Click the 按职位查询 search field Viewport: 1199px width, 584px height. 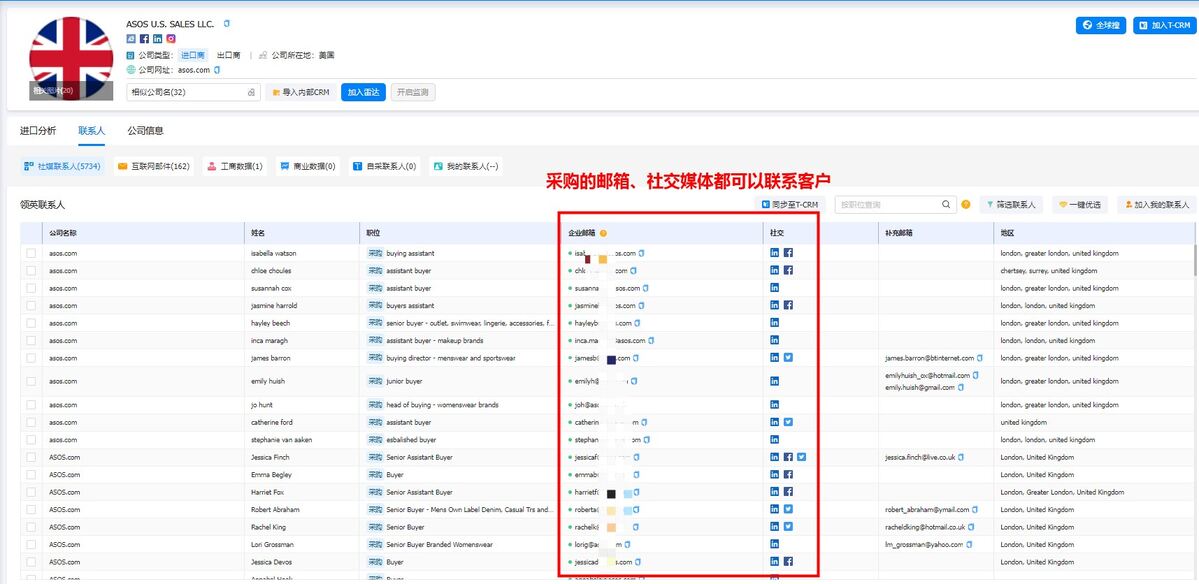point(886,205)
